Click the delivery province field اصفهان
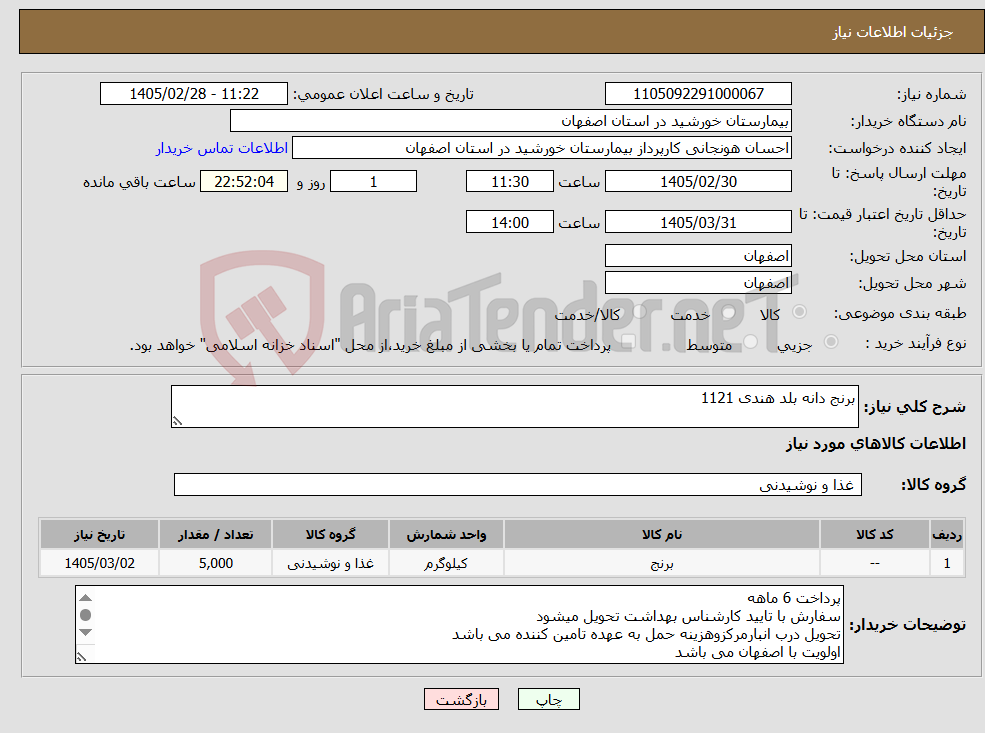985x733 pixels. (698, 256)
